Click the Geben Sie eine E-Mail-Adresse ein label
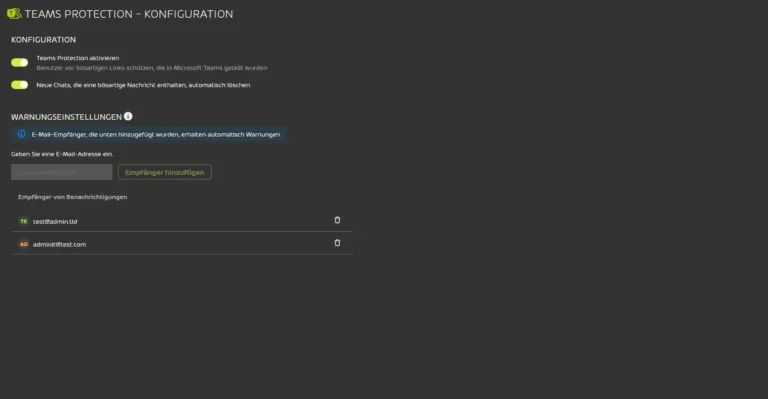The width and height of the screenshot is (768, 399). pos(62,154)
